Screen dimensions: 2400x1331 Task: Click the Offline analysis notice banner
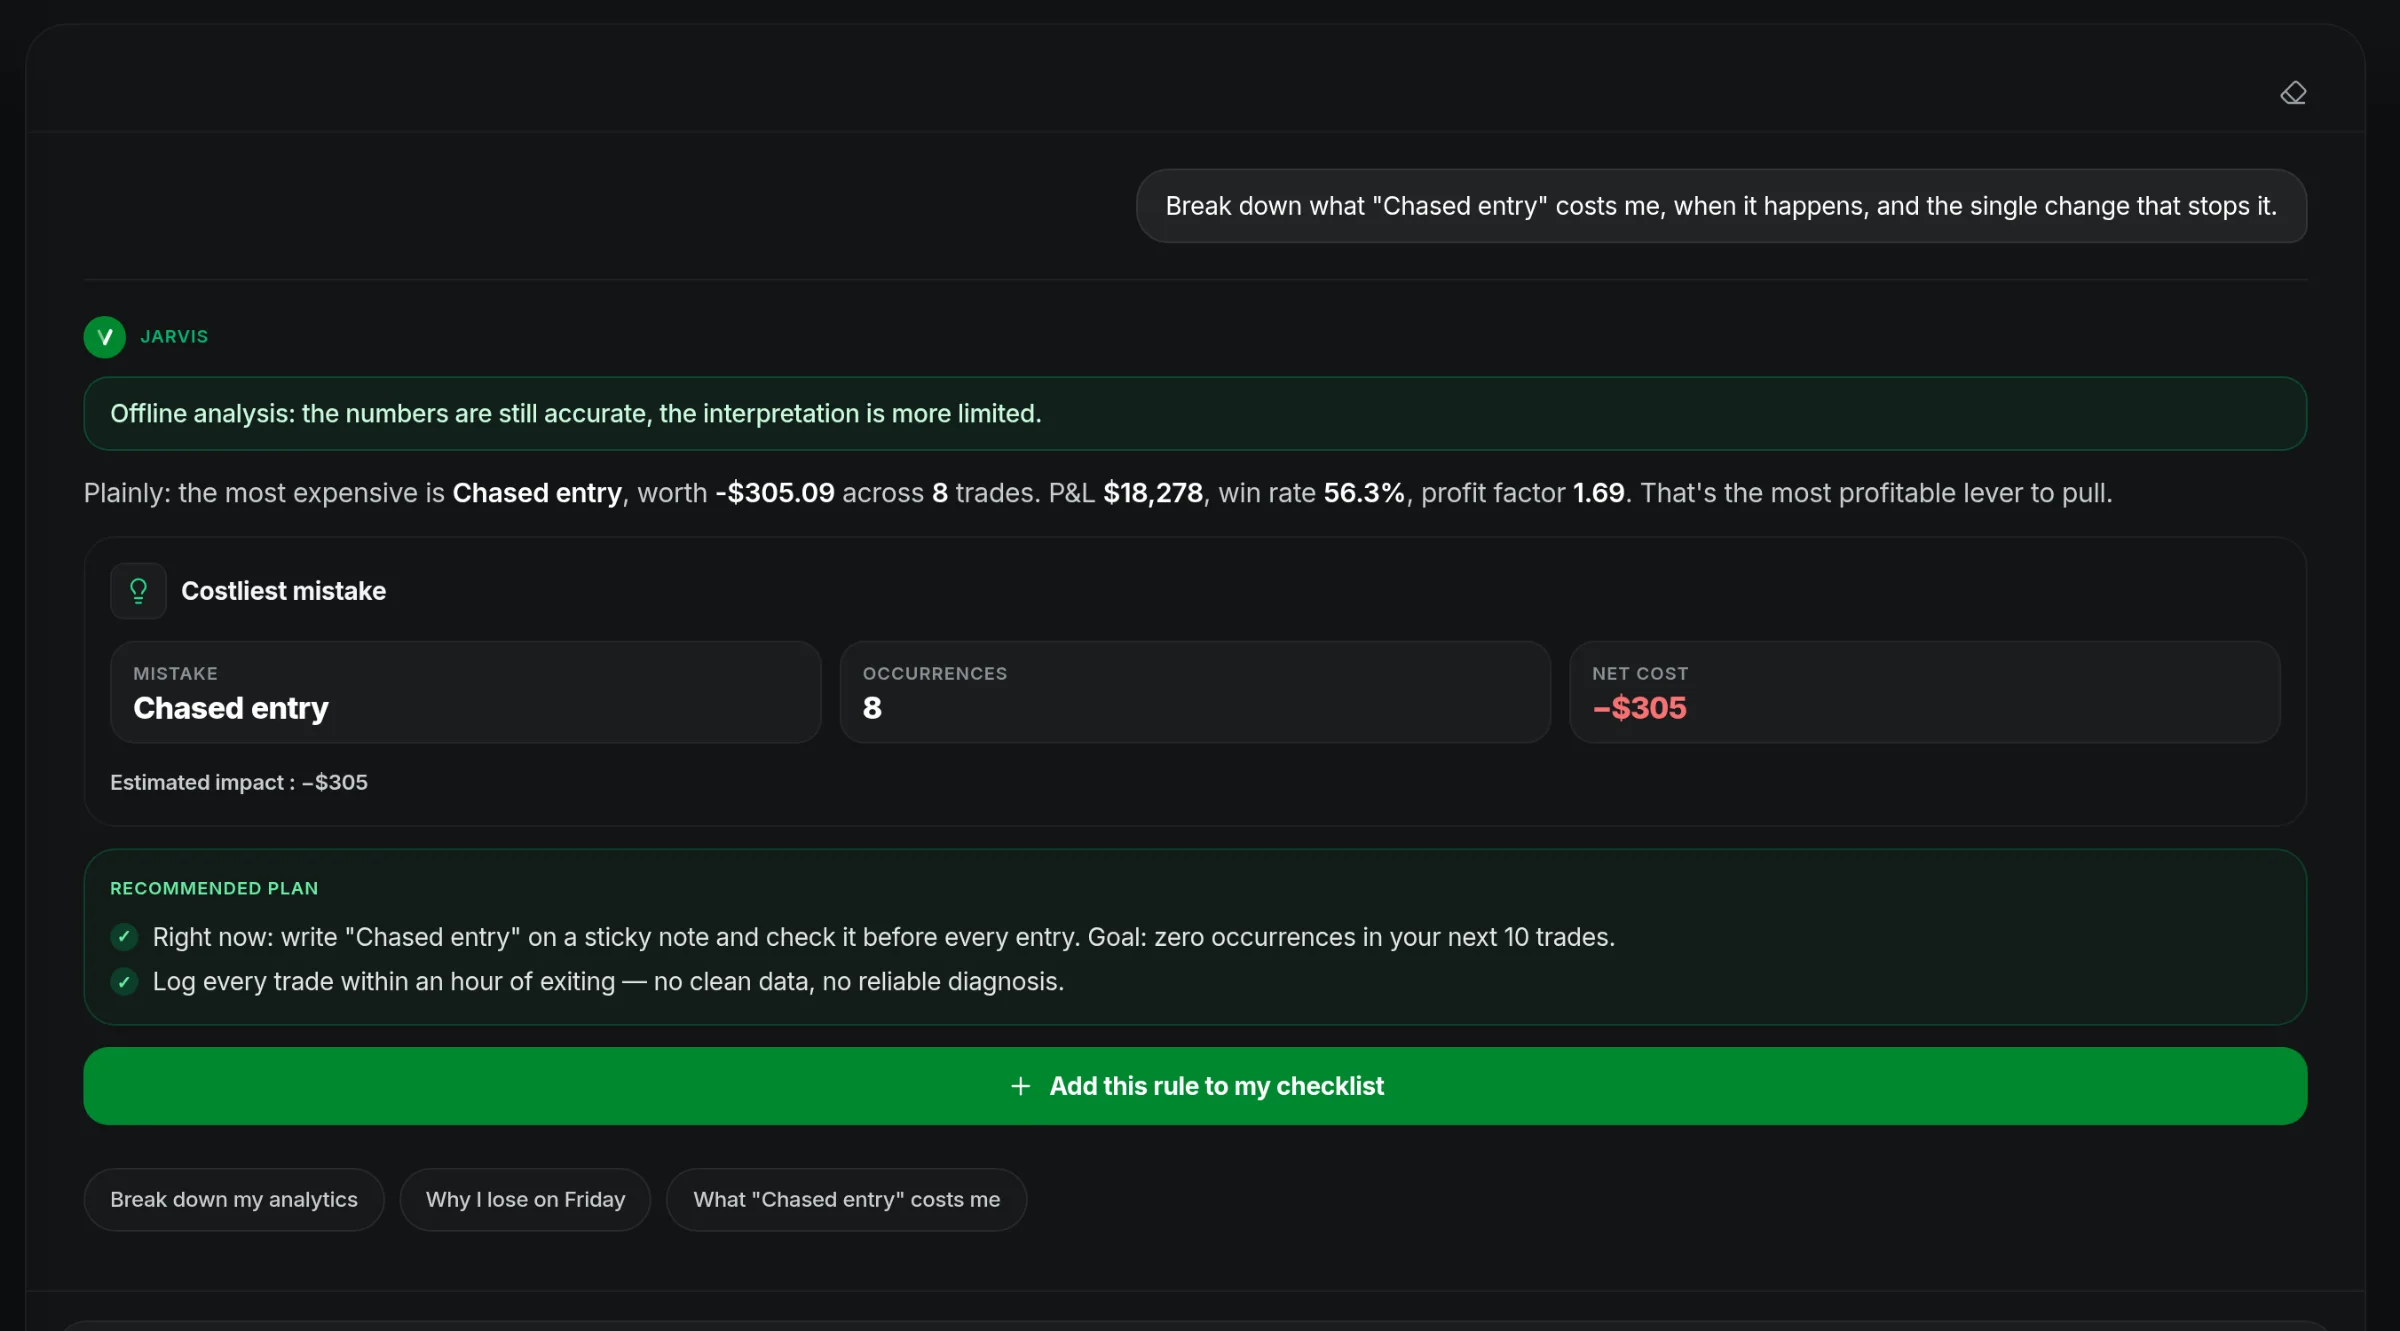pyautogui.click(x=1195, y=414)
